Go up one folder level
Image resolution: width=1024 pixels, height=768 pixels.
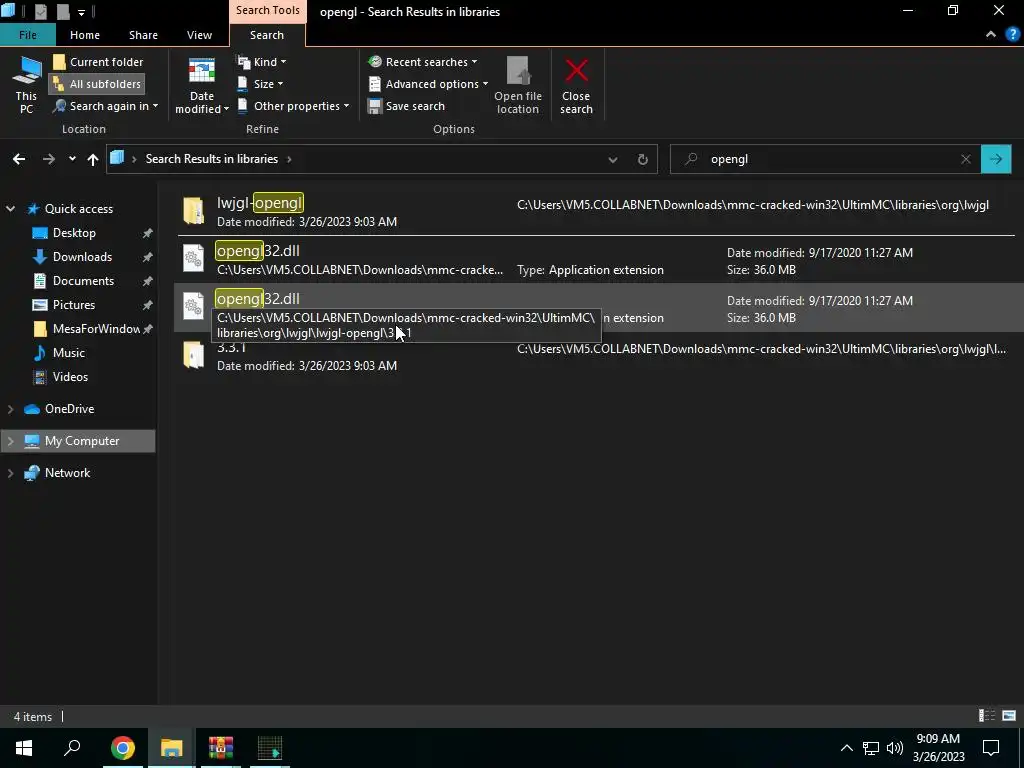[x=93, y=159]
